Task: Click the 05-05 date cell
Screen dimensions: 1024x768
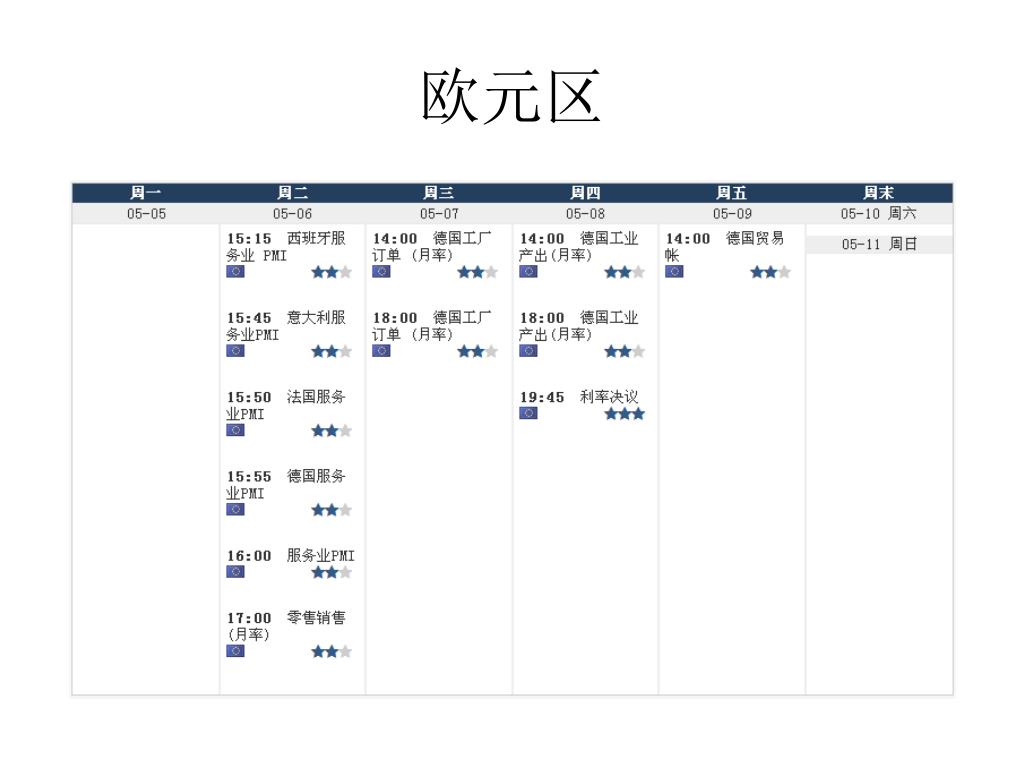Action: point(146,214)
